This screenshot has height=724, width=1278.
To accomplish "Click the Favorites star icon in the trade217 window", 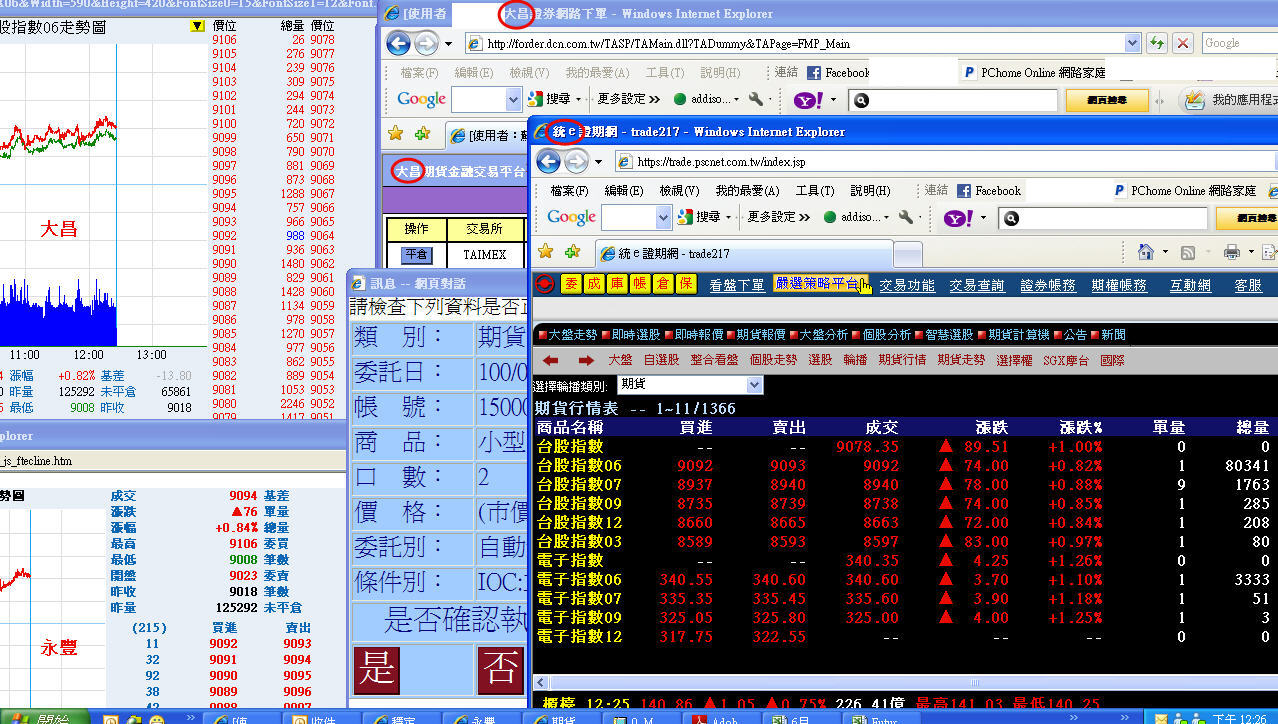I will 545,251.
